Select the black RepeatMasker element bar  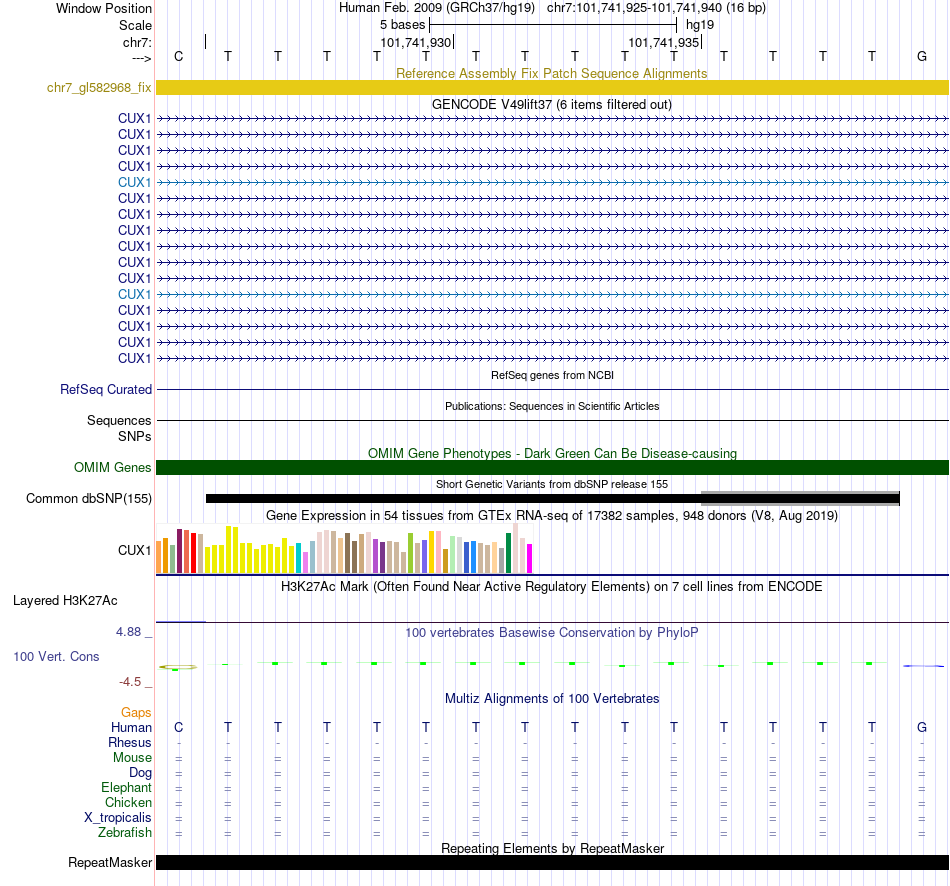click(x=552, y=862)
